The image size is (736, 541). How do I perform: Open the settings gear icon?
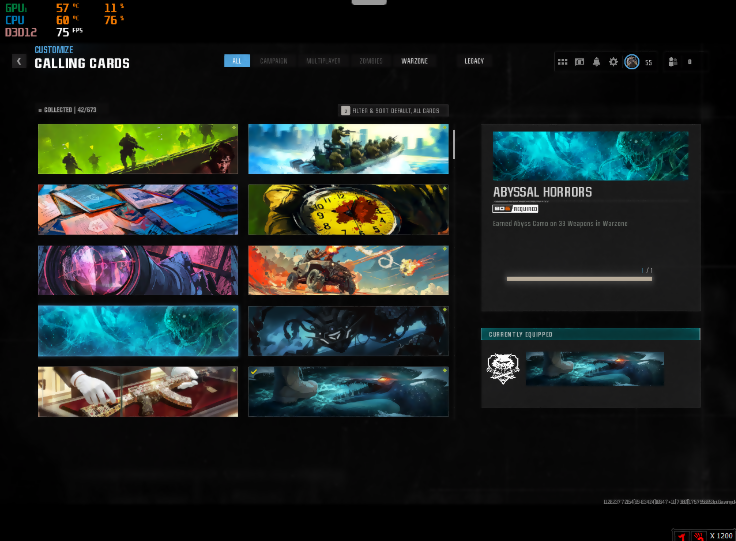[614, 62]
